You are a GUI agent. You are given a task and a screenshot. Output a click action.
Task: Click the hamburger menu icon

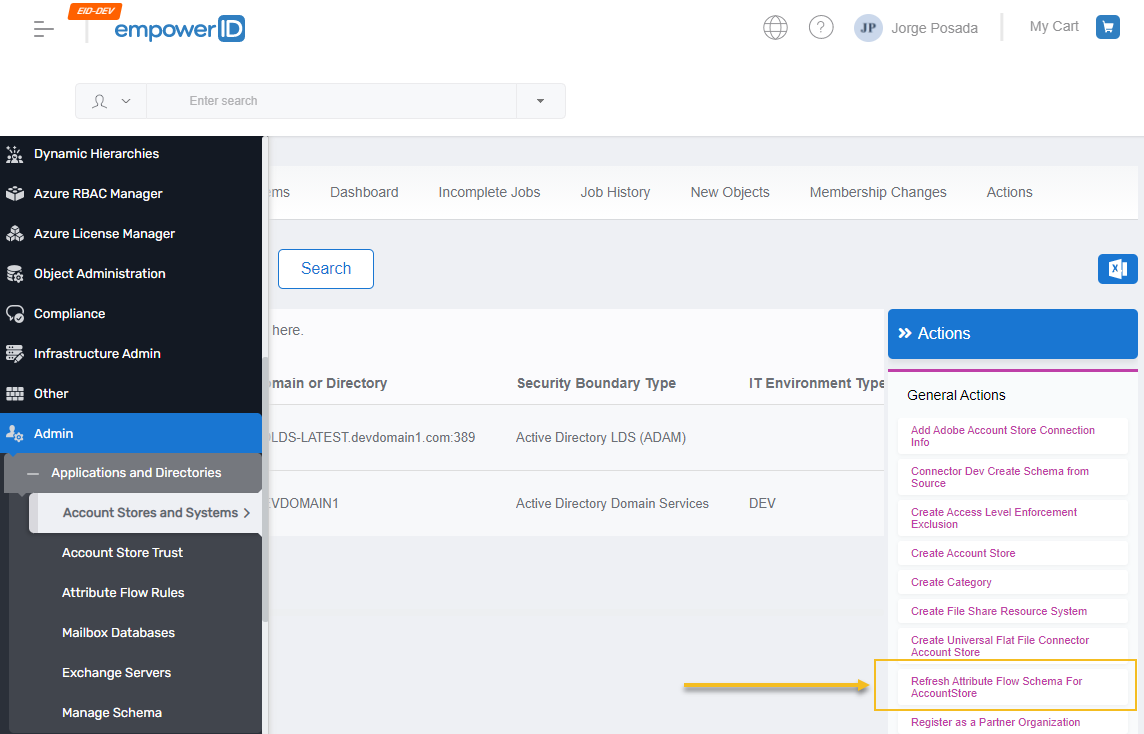coord(43,29)
